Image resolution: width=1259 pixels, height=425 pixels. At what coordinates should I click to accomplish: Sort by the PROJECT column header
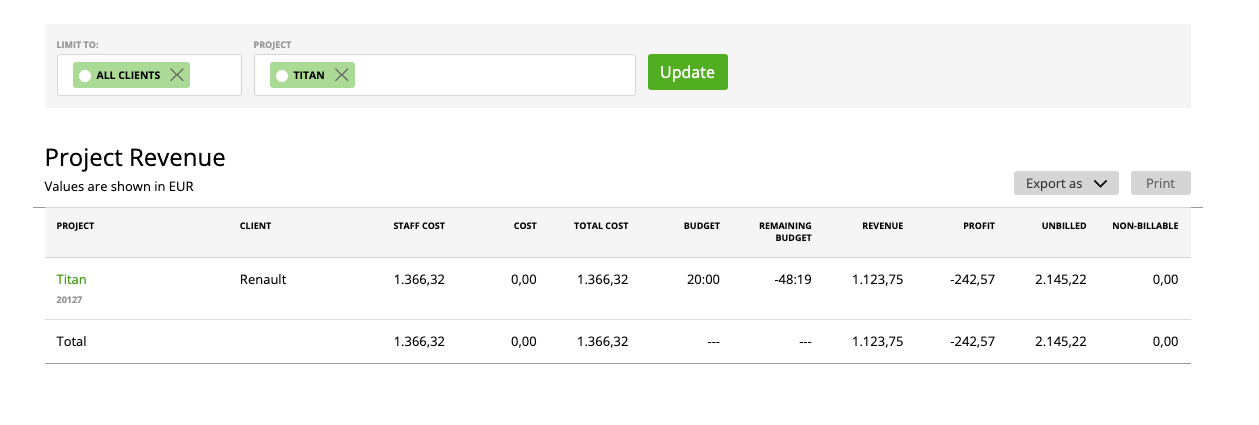[x=75, y=226]
